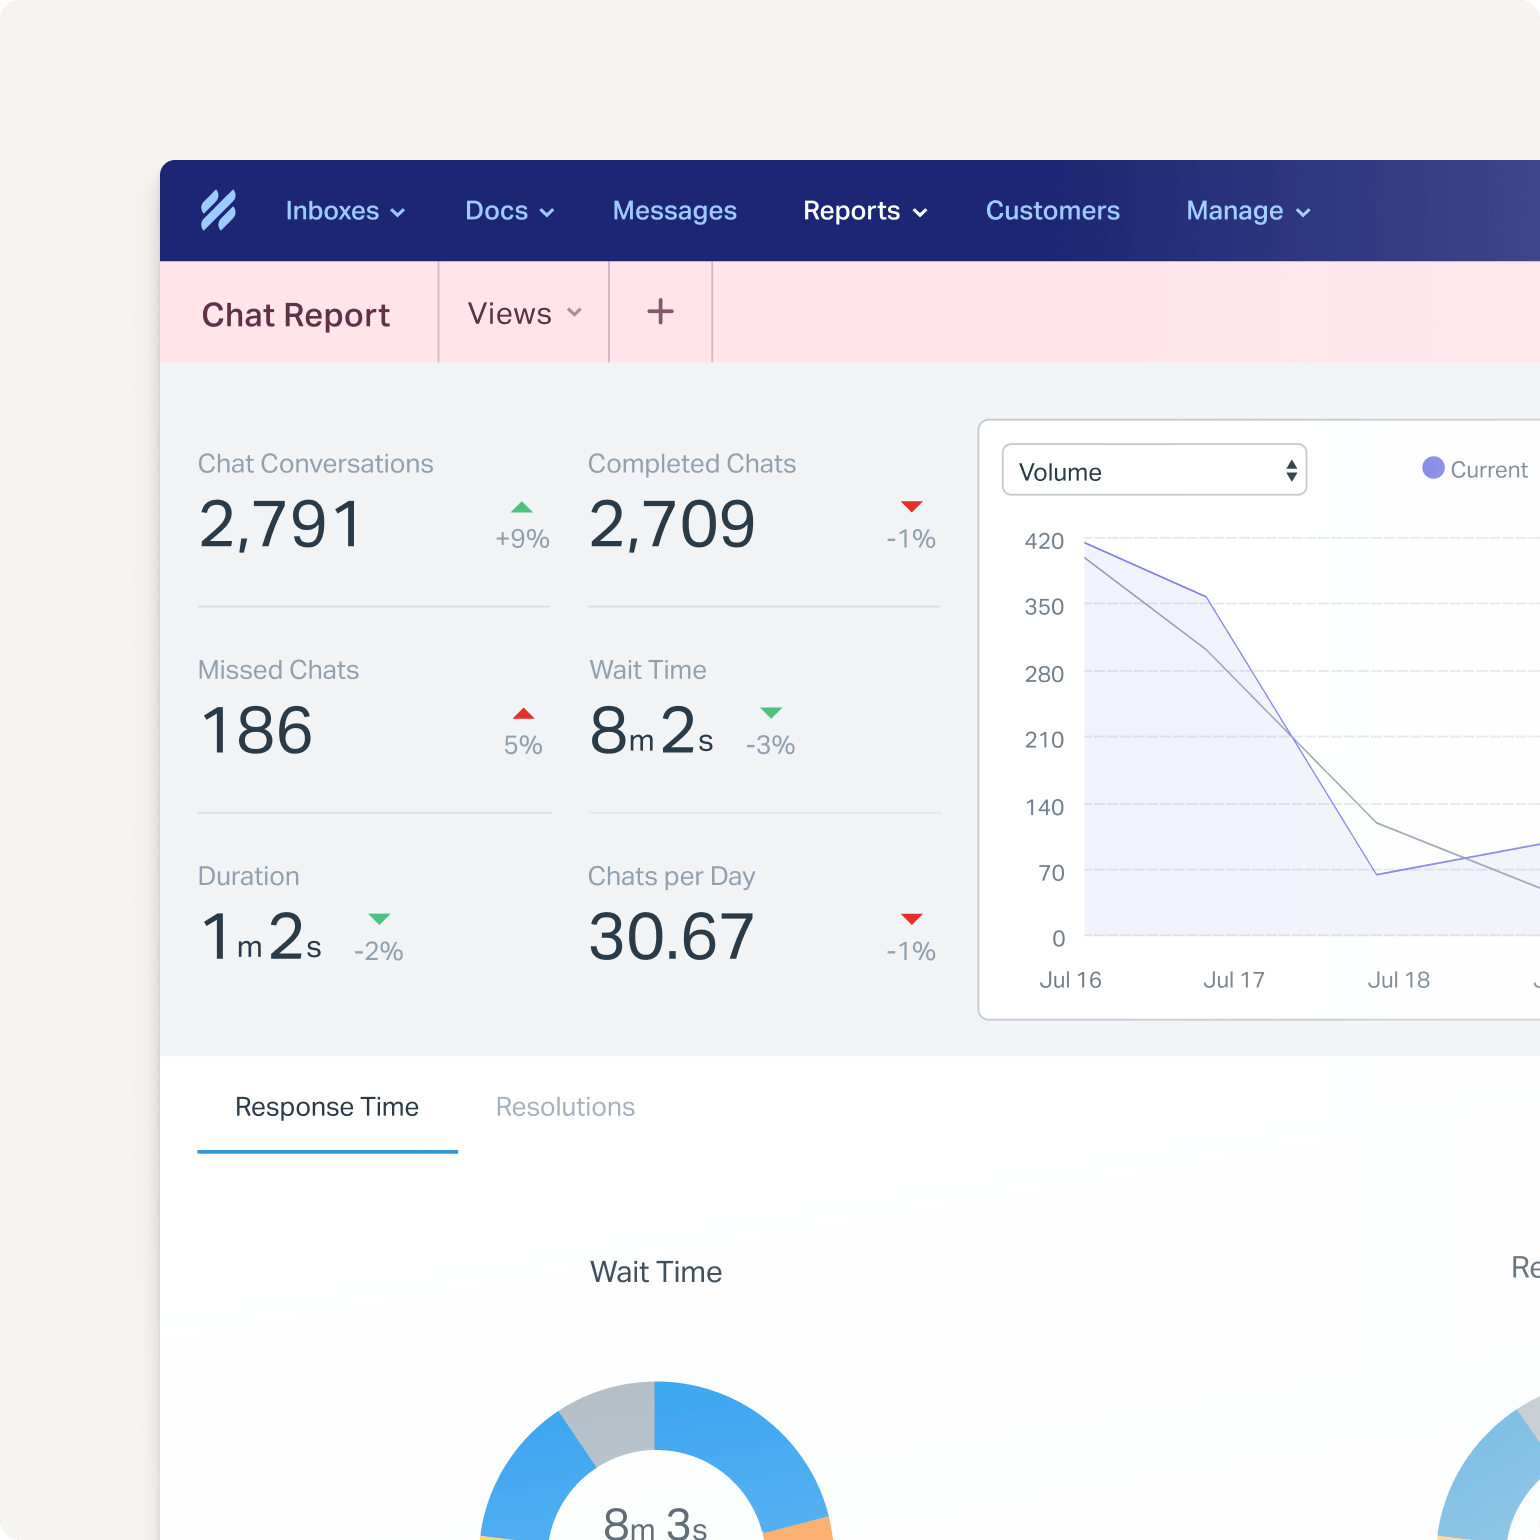The image size is (1540, 1540).
Task: Select the Chat Conversations value 2,791
Action: 280,524
